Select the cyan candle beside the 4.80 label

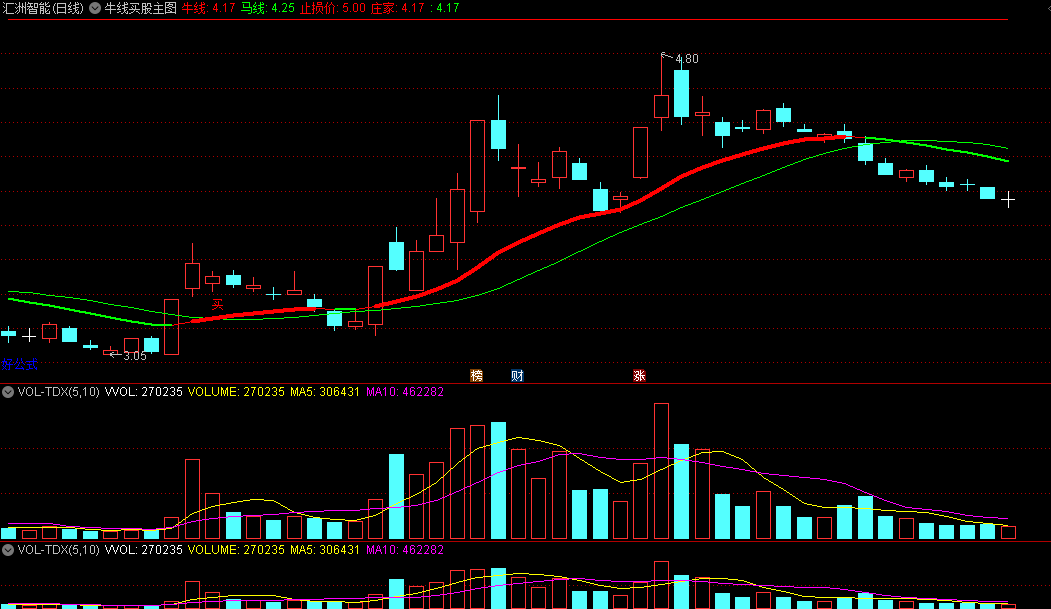click(682, 93)
